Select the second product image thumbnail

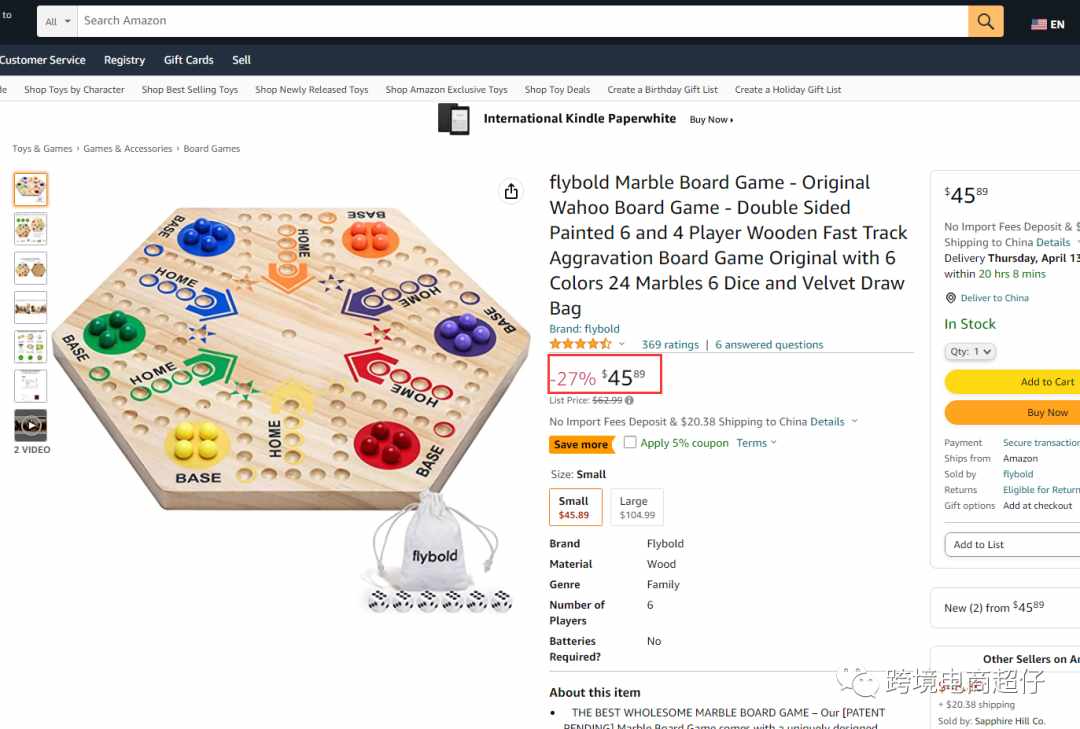31,229
